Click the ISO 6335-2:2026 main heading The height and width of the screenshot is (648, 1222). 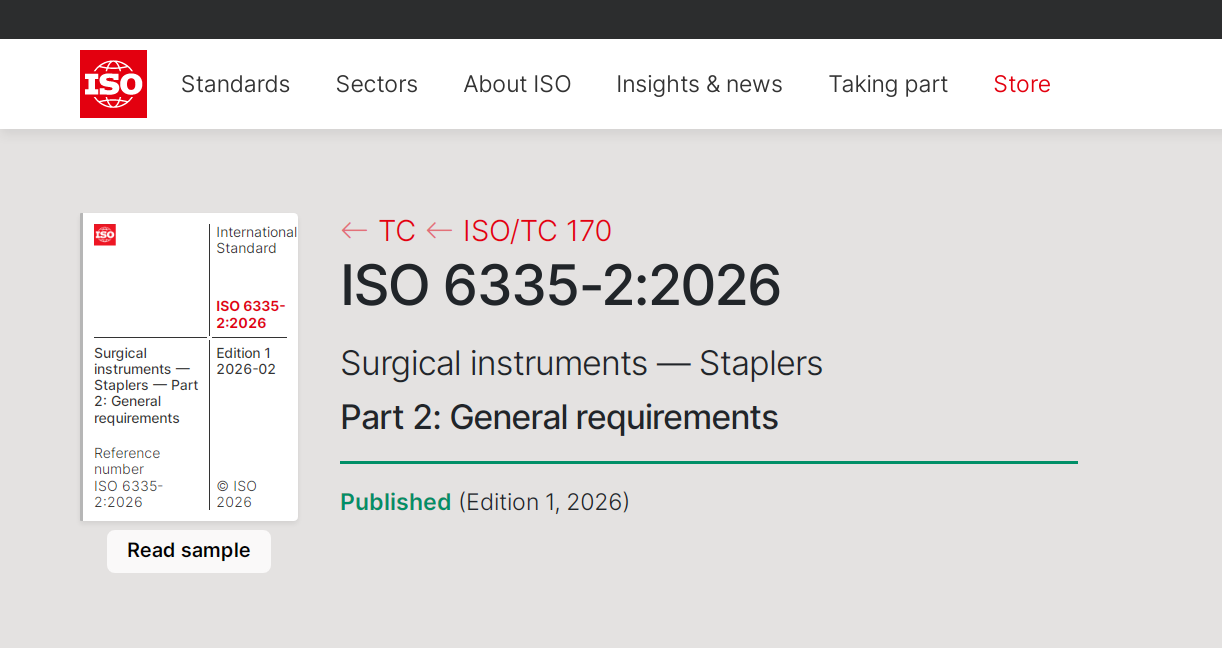tap(560, 286)
